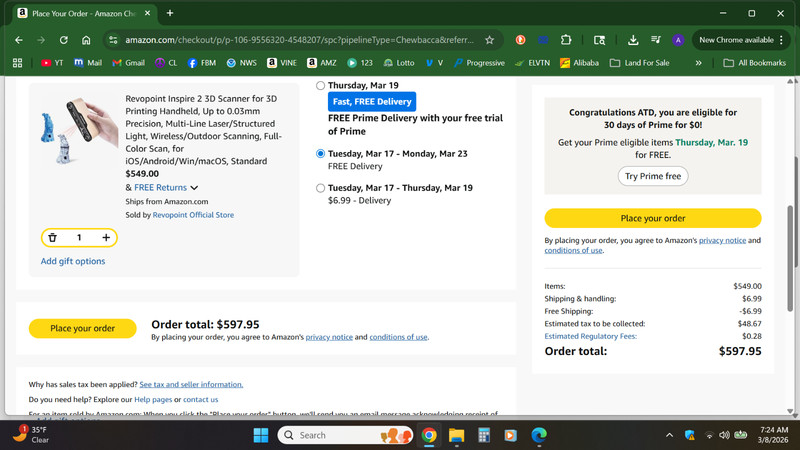Open the 123 bookmark
800x450 pixels.
(x=360, y=63)
